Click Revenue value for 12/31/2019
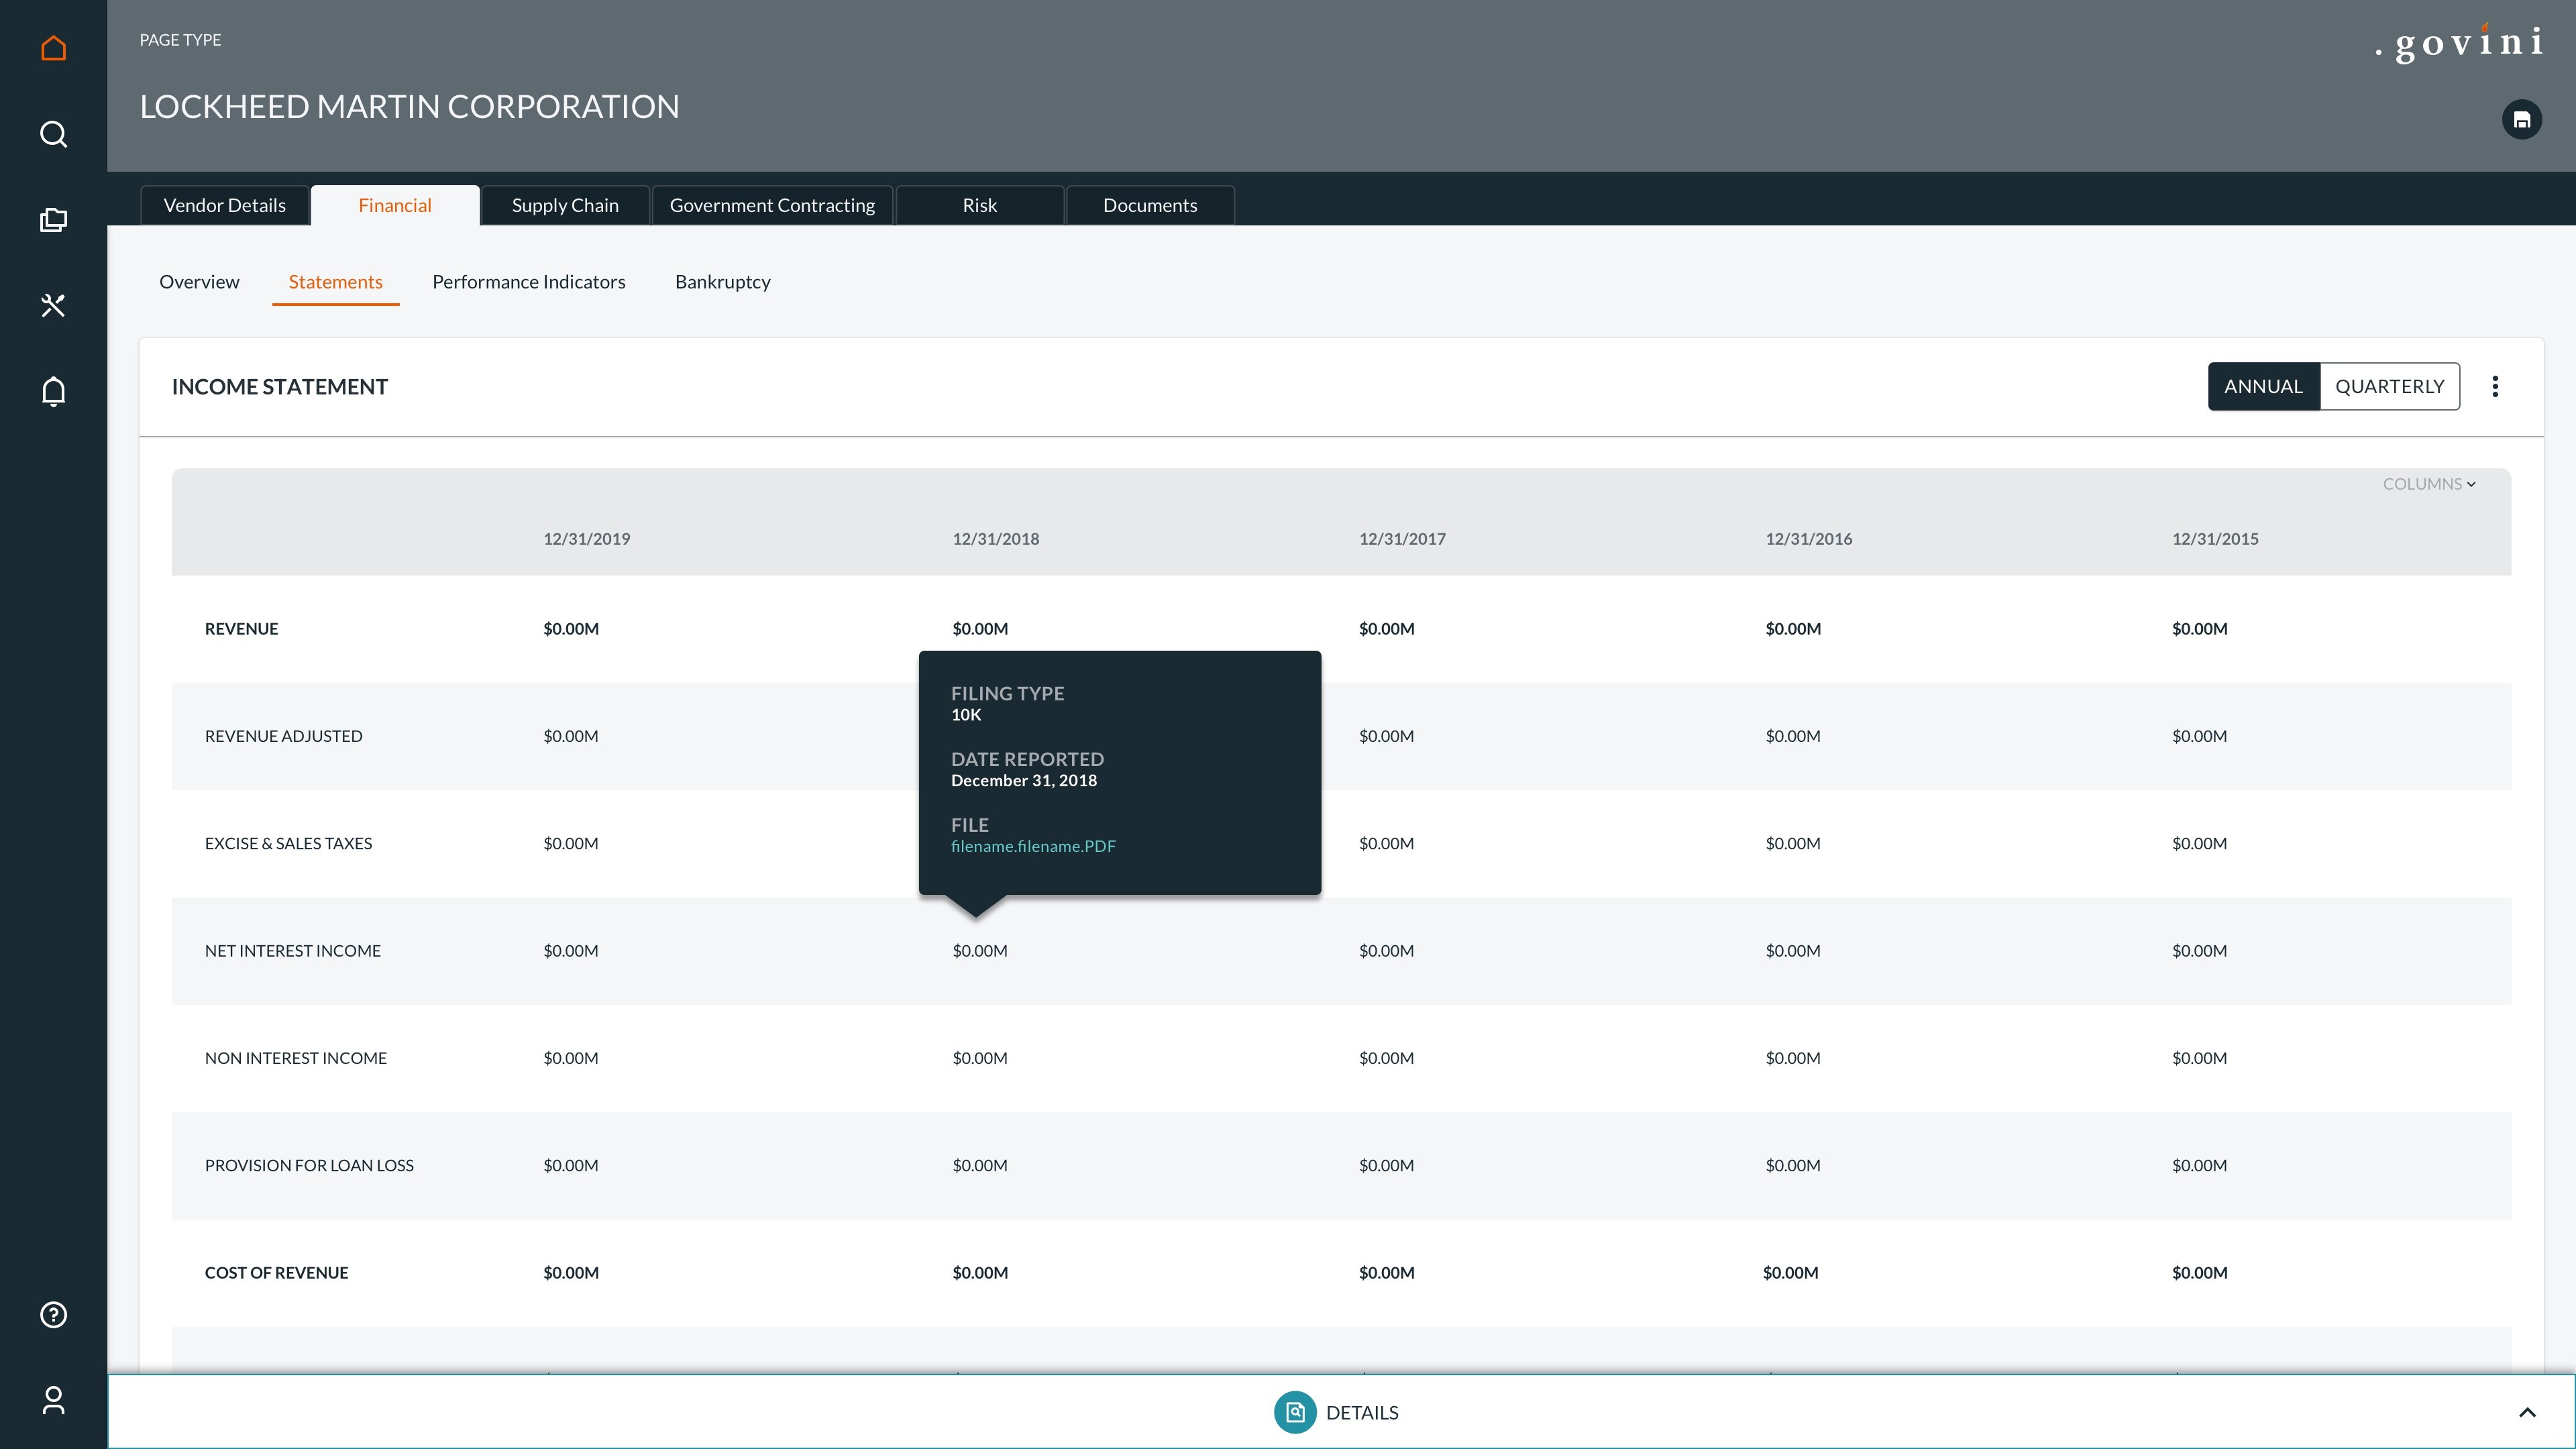2576x1449 pixels. coord(571,628)
